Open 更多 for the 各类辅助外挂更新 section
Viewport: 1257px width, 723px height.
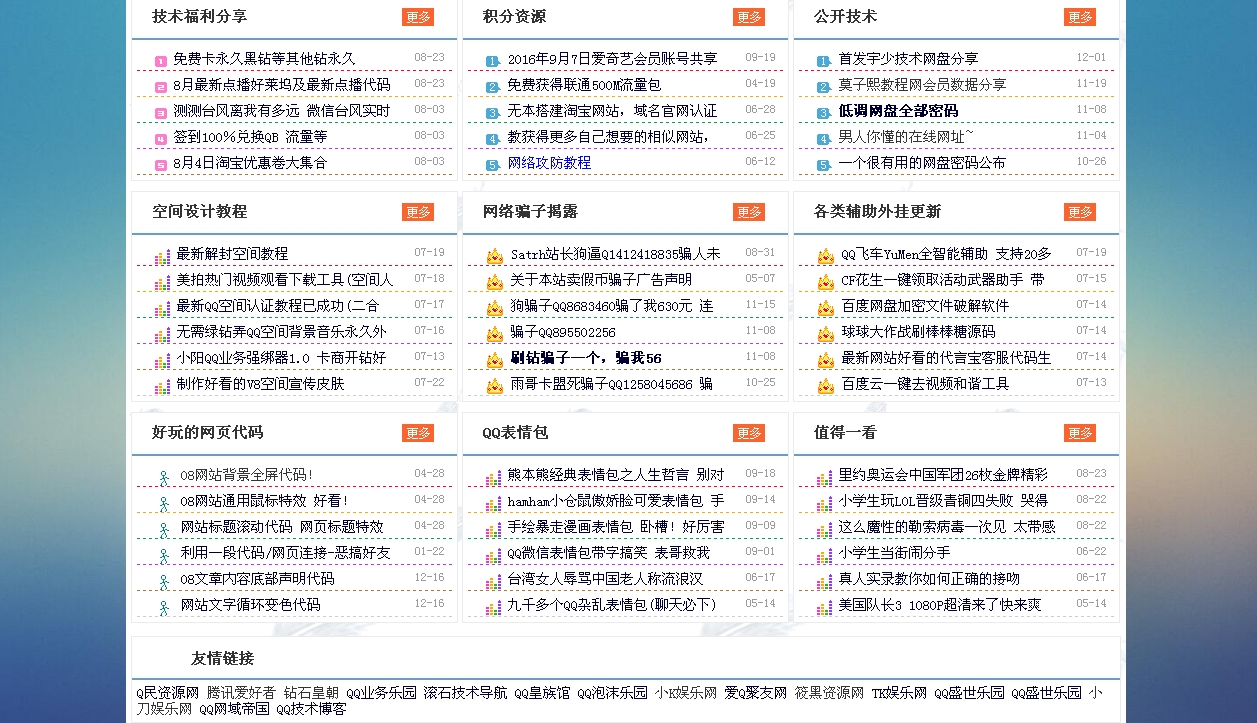click(x=1080, y=212)
